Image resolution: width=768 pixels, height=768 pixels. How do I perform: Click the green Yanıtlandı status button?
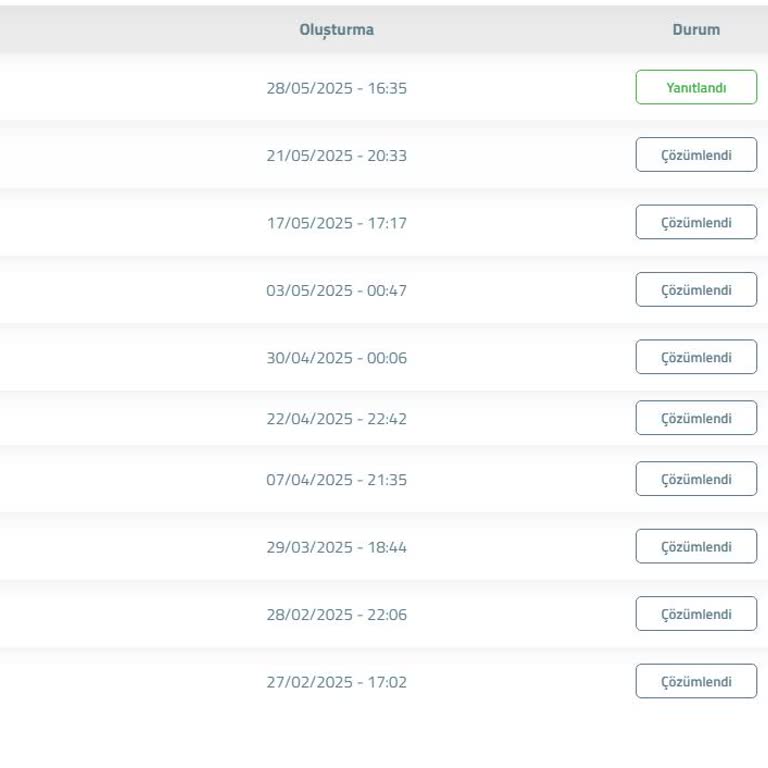(696, 88)
